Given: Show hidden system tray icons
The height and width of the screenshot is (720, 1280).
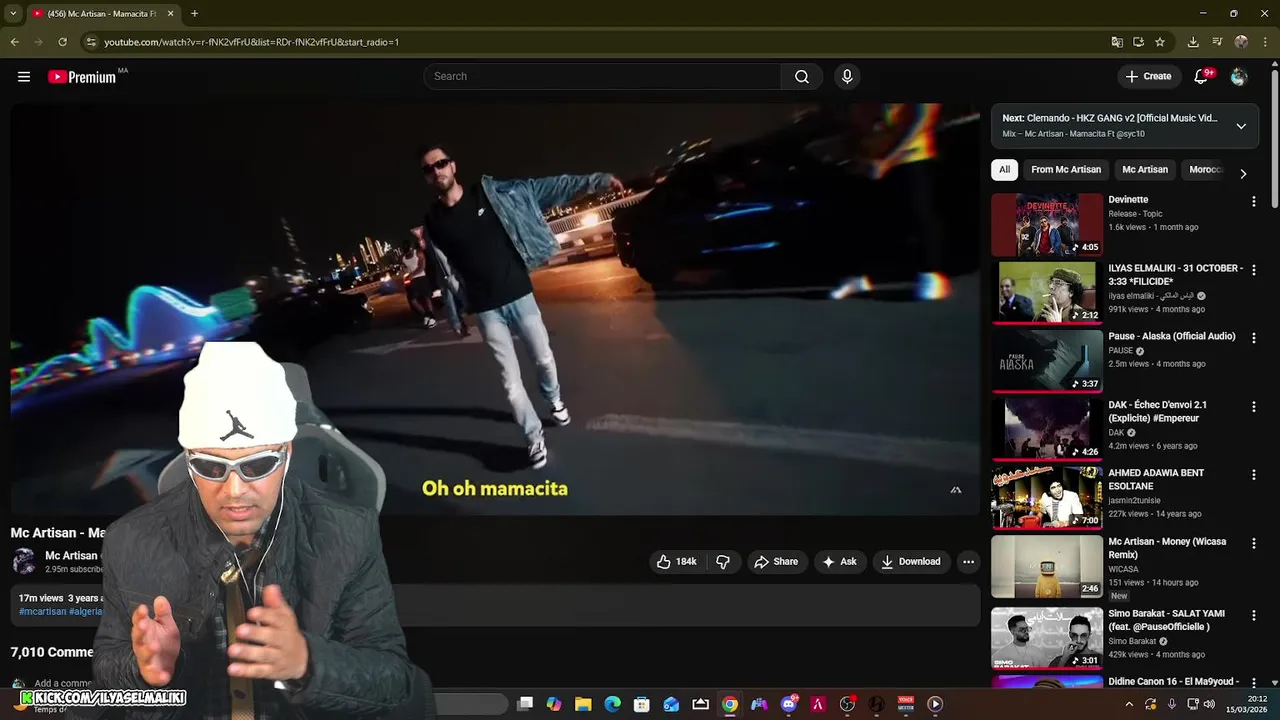Looking at the screenshot, I should [1129, 704].
